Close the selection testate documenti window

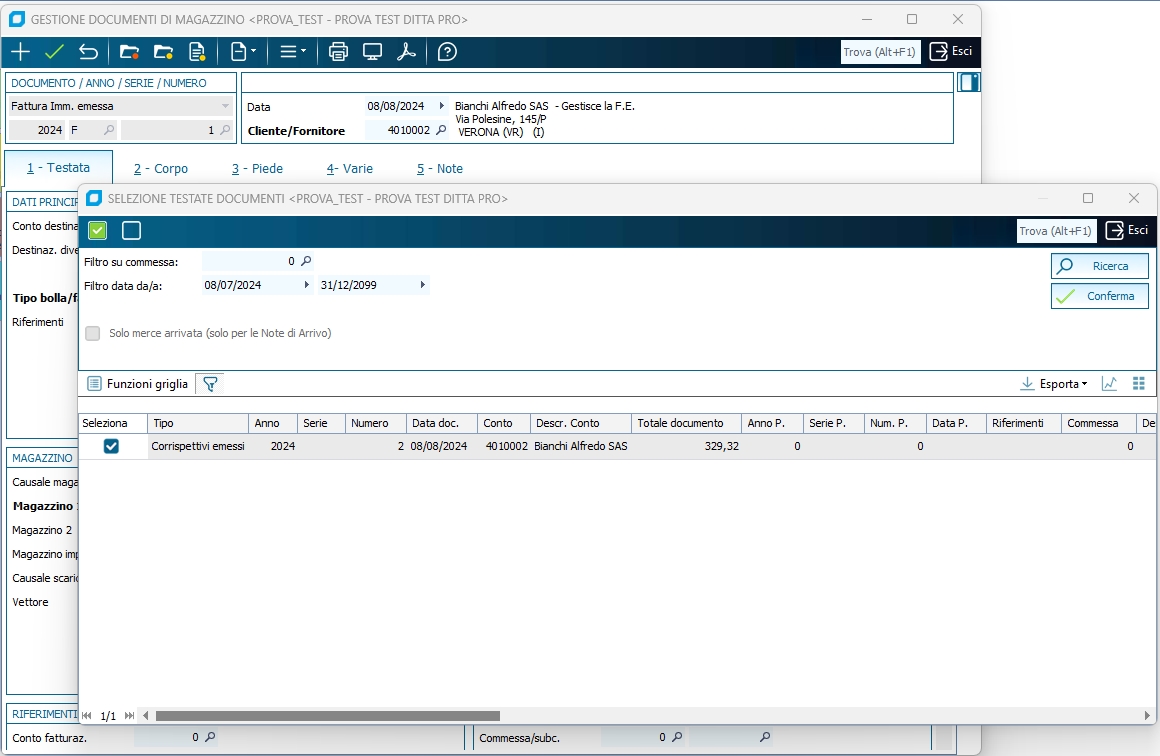[x=1133, y=198]
